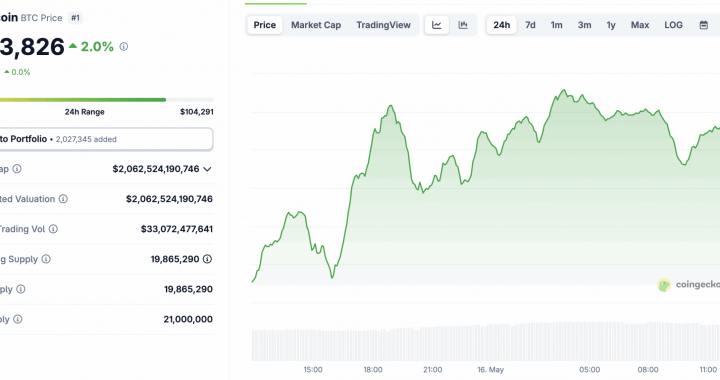Click info icon beside Trading Vol label
The height and width of the screenshot is (380, 720).
click(53, 229)
